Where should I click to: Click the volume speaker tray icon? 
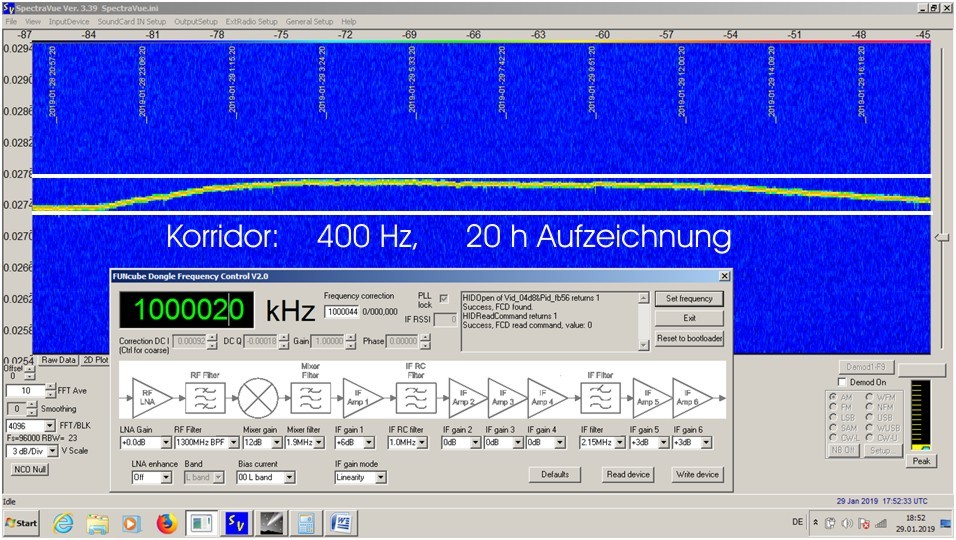tap(846, 523)
